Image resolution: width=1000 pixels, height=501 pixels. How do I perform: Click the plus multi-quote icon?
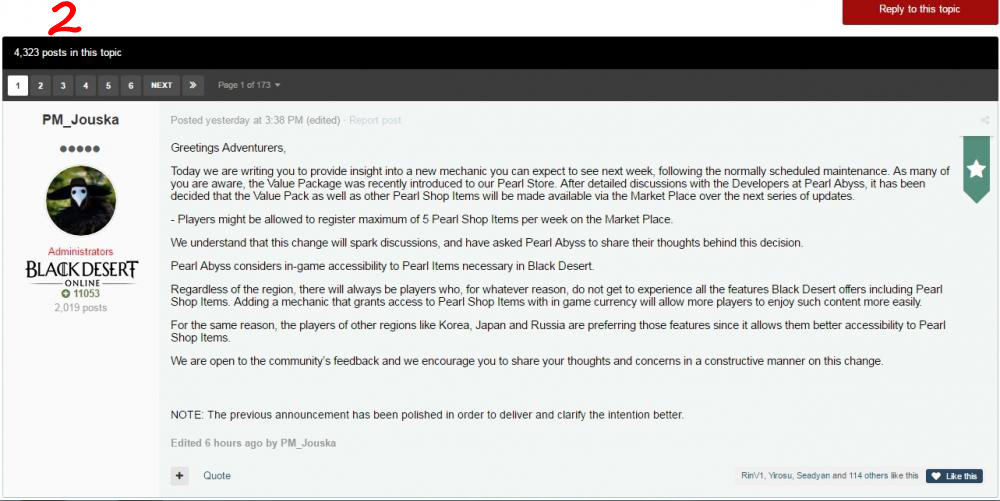[179, 476]
